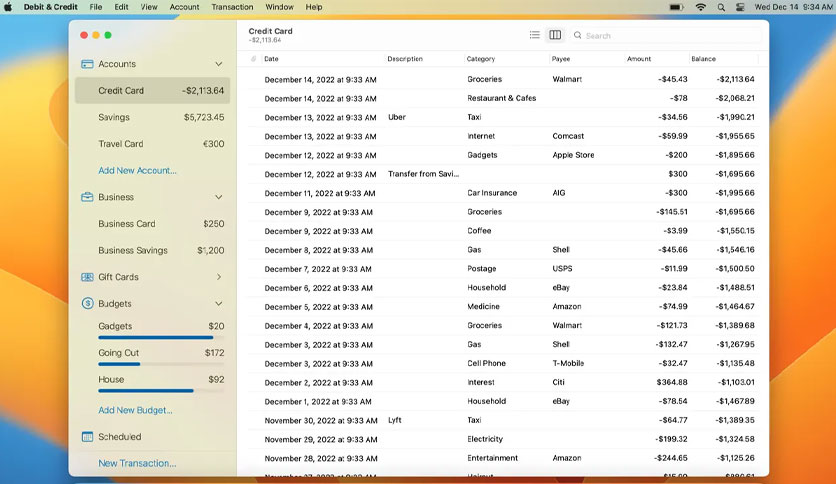This screenshot has height=484, width=836.
Task: Open the View menu
Action: coord(149,7)
